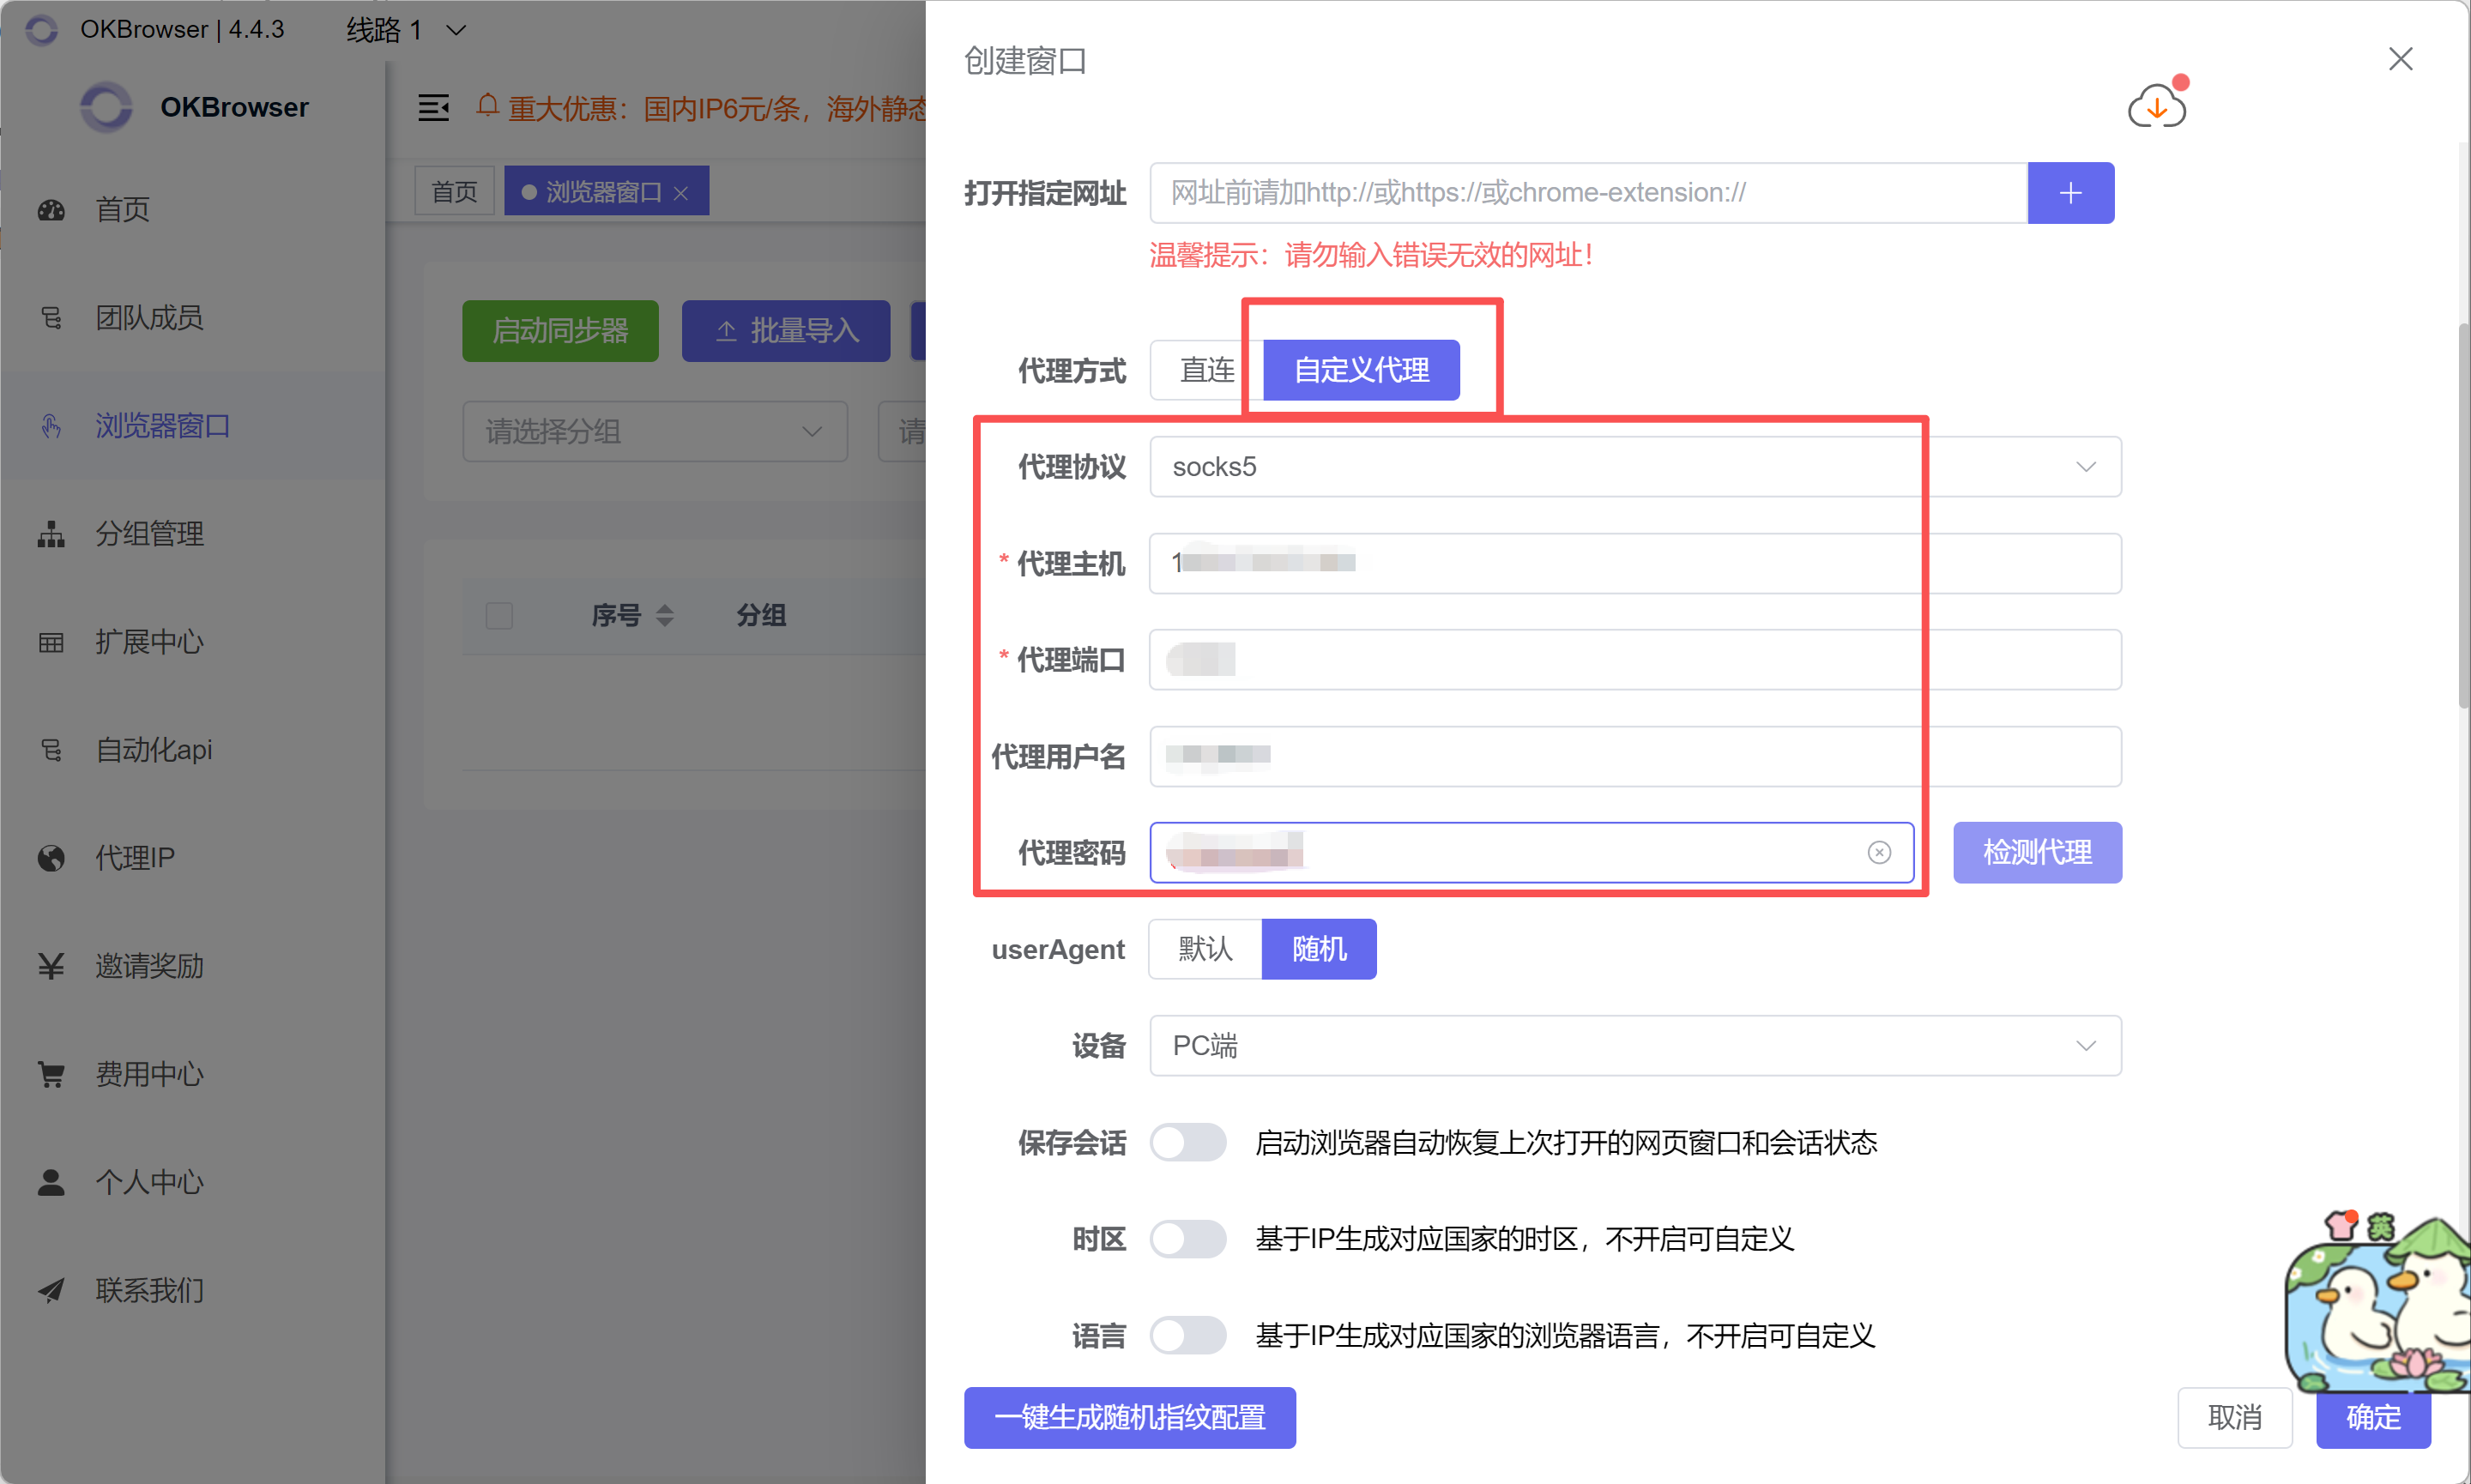Collapse the sidebar with the hamburger icon
Image resolution: width=2471 pixels, height=1484 pixels.
pos(433,107)
